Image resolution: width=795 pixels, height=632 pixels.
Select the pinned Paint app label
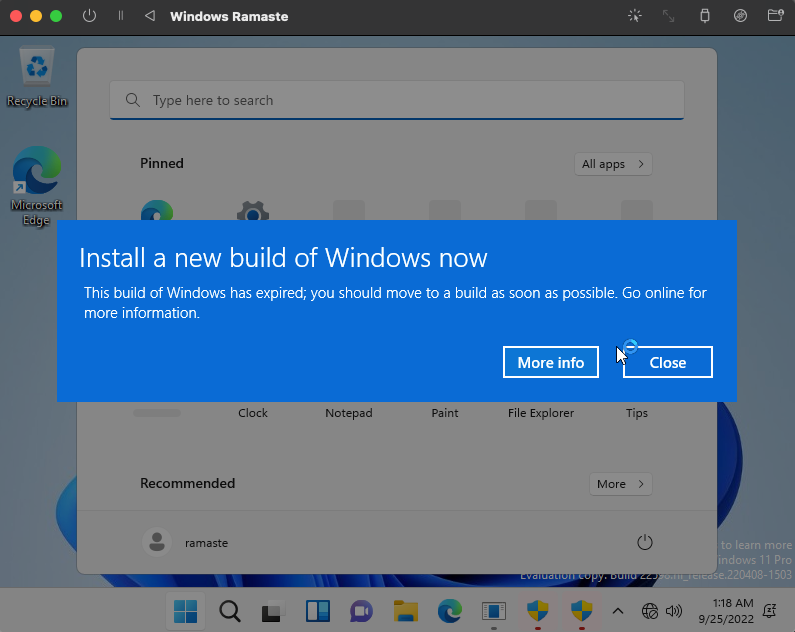point(445,413)
